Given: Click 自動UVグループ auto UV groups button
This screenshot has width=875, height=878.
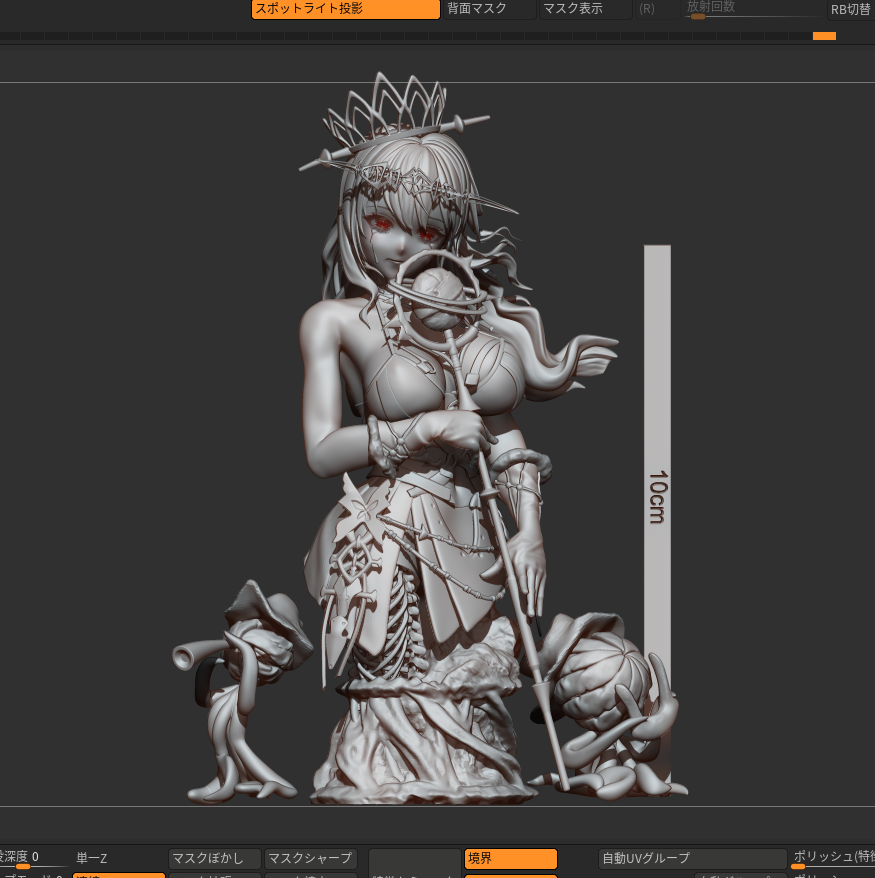Looking at the screenshot, I should coord(692,858).
